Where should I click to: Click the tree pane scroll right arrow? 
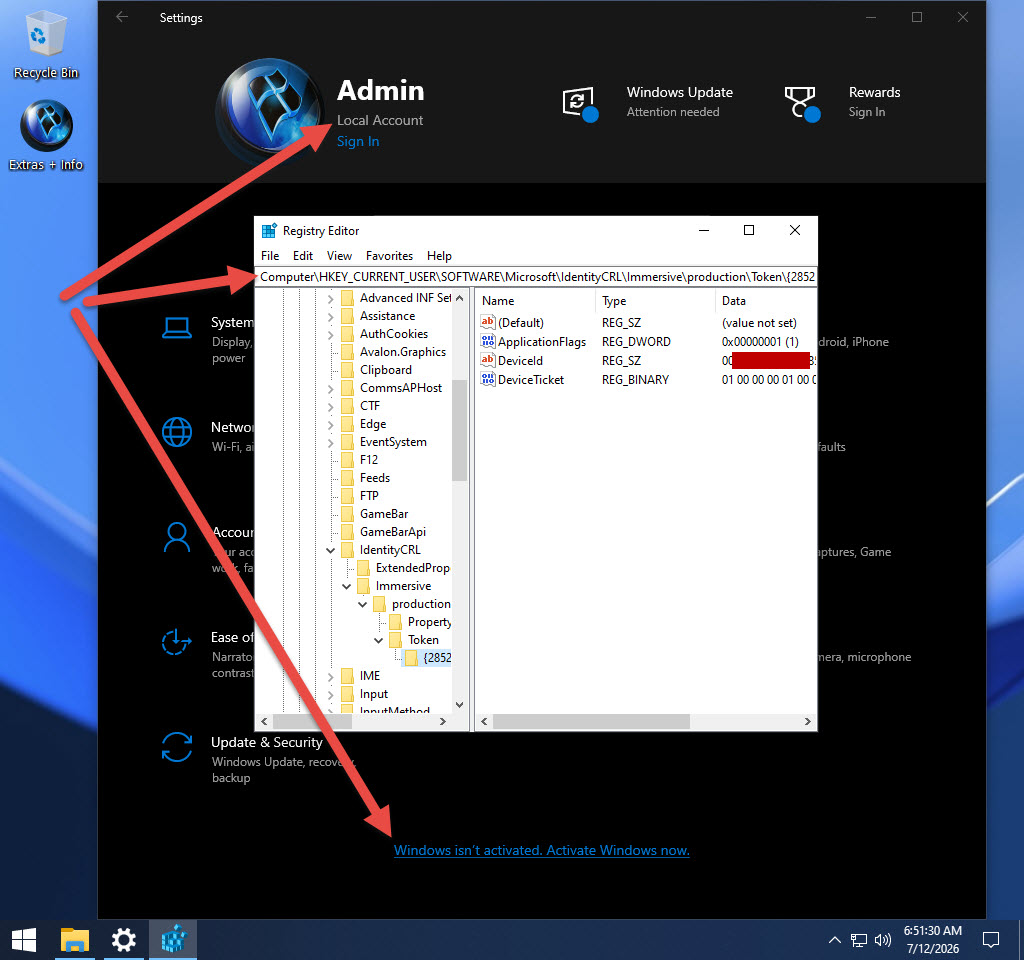pyautogui.click(x=443, y=721)
